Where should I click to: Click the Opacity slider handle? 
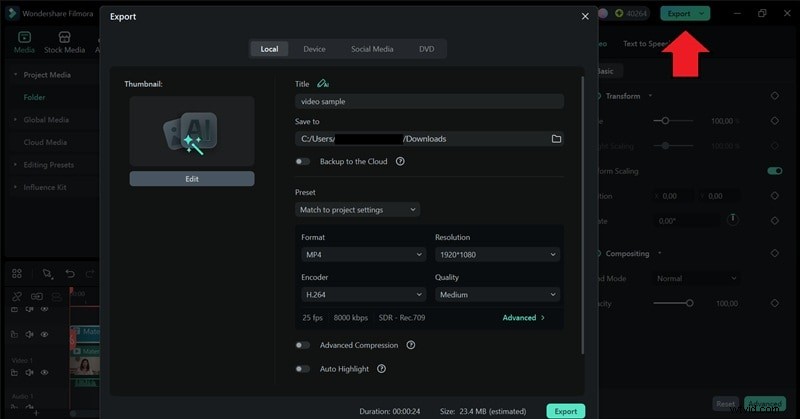[689, 303]
